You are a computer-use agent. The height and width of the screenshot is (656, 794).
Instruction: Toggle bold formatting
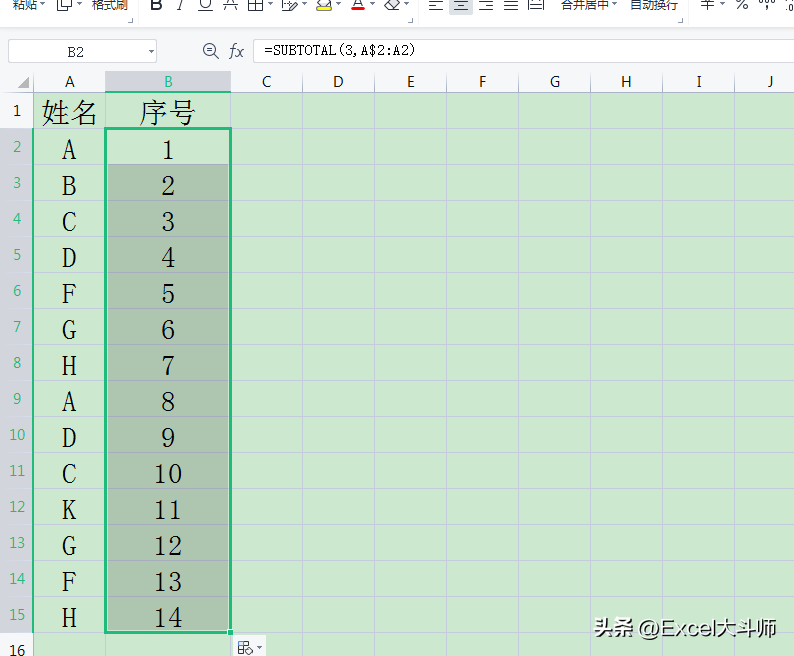[156, 6]
